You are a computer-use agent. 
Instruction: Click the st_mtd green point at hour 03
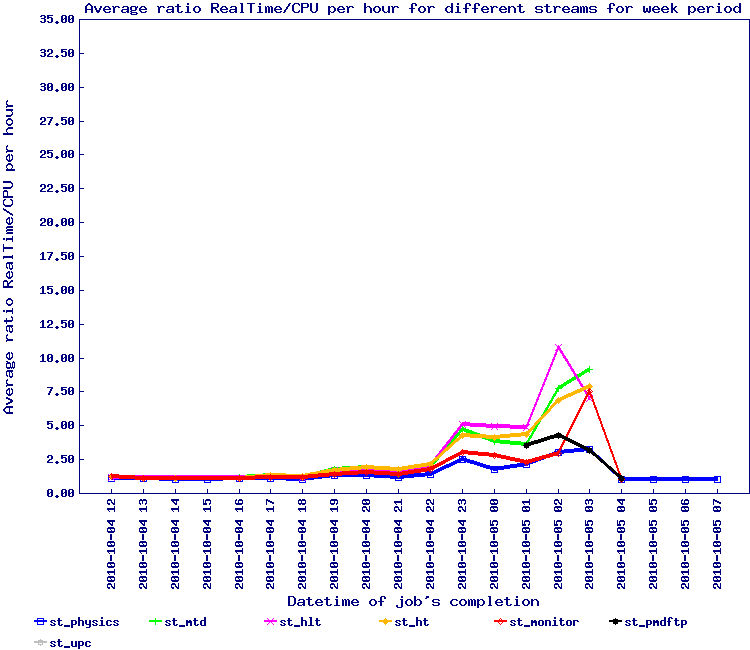(x=589, y=370)
